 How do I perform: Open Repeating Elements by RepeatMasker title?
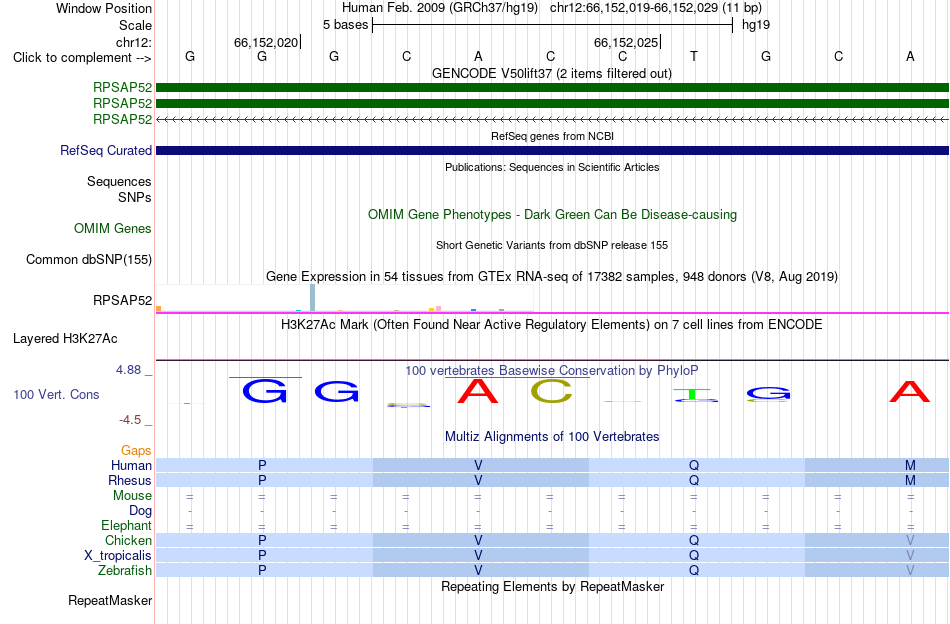click(x=552, y=587)
